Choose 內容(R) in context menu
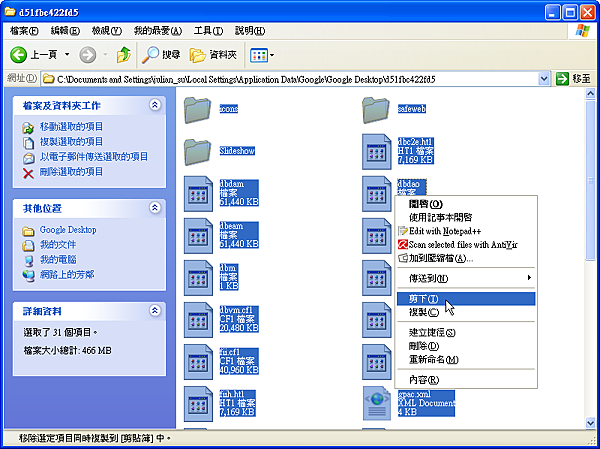This screenshot has height=449, width=600. pos(466,380)
